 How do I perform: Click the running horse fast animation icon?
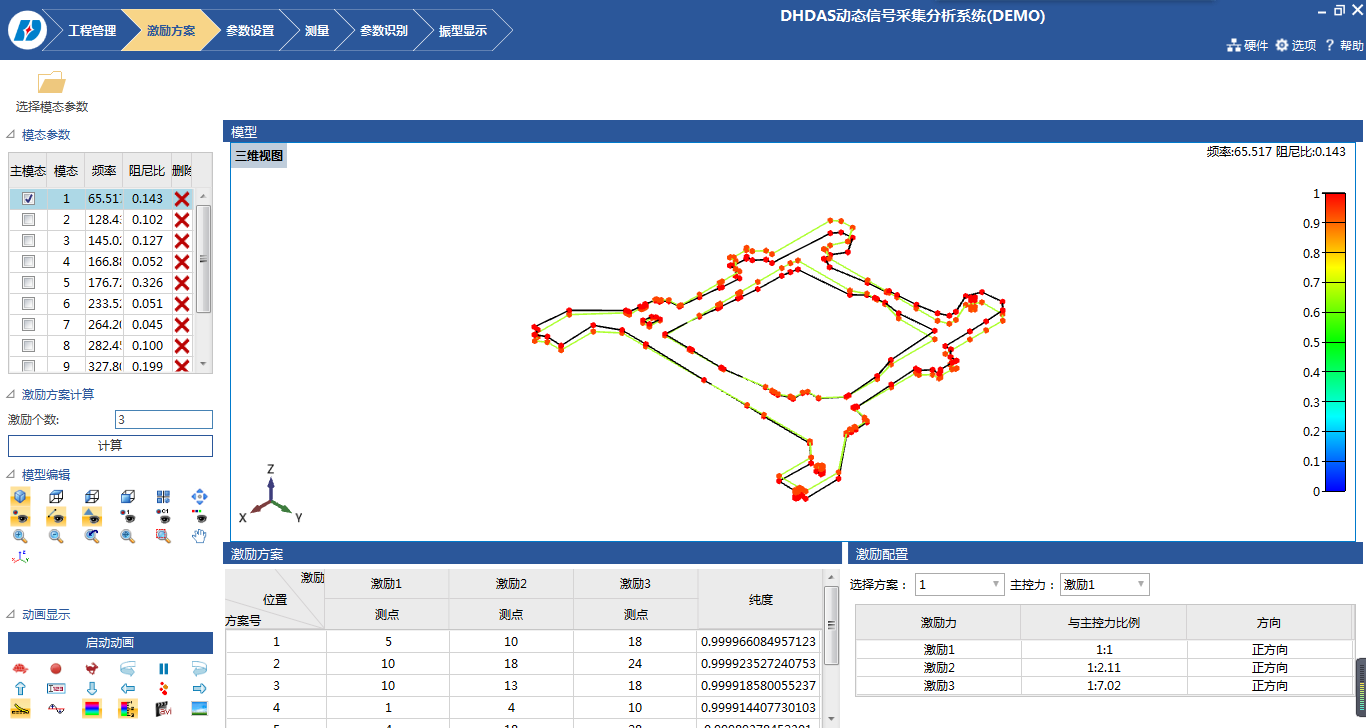92,668
